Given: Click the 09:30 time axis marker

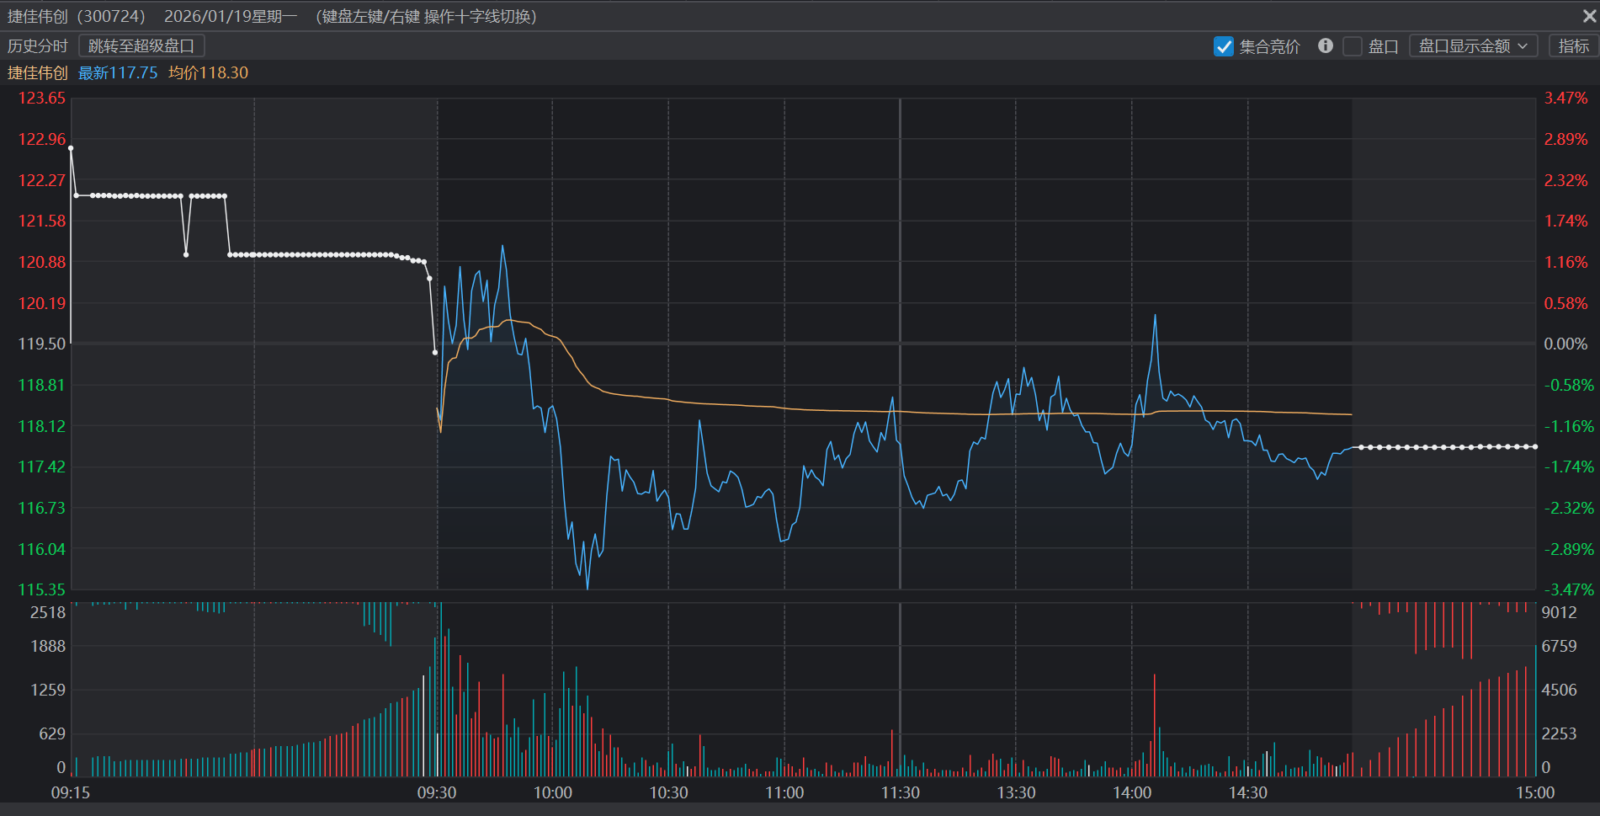Looking at the screenshot, I should 437,793.
